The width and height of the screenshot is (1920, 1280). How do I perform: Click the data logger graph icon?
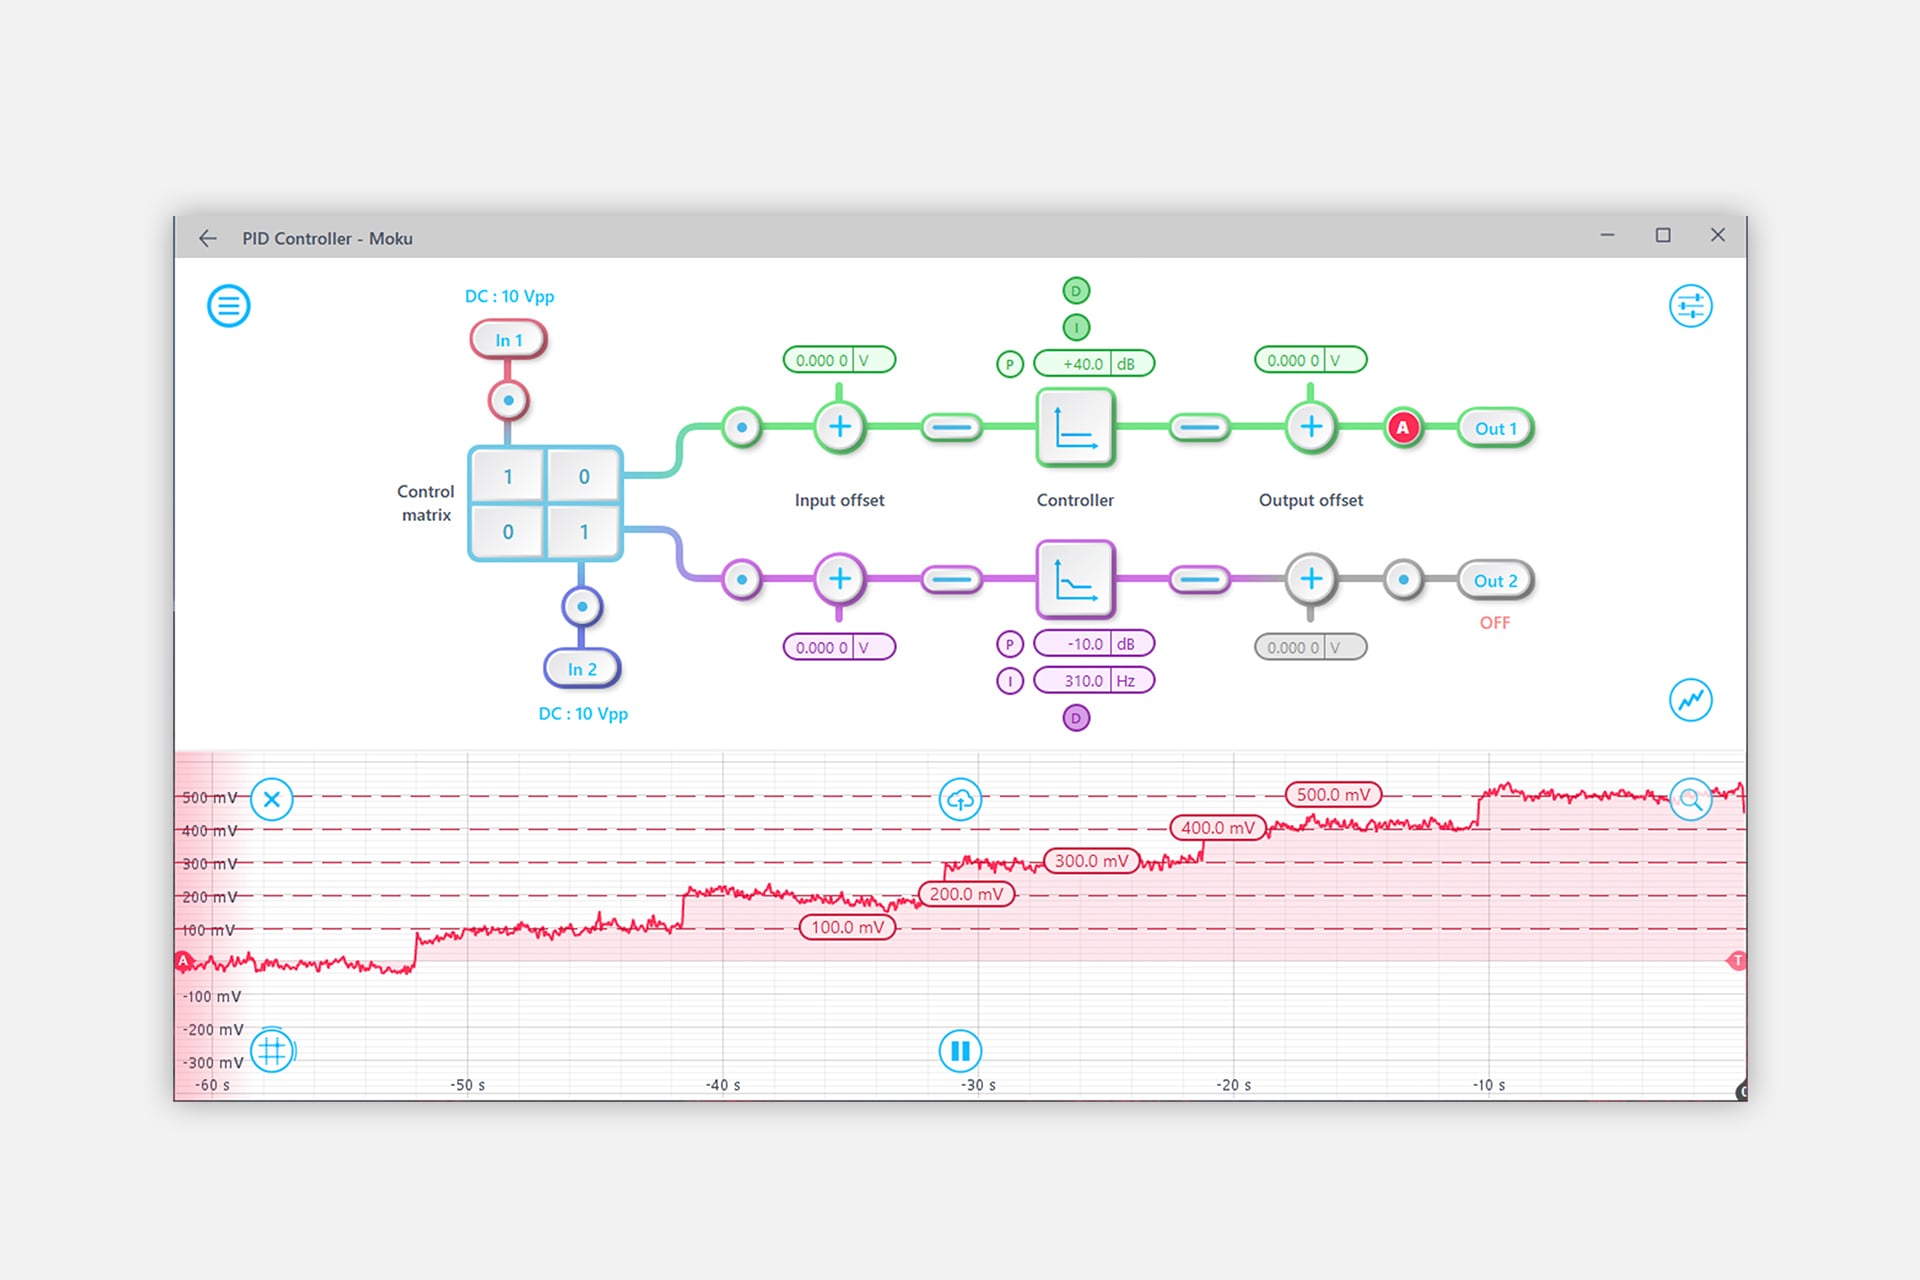pos(1690,700)
